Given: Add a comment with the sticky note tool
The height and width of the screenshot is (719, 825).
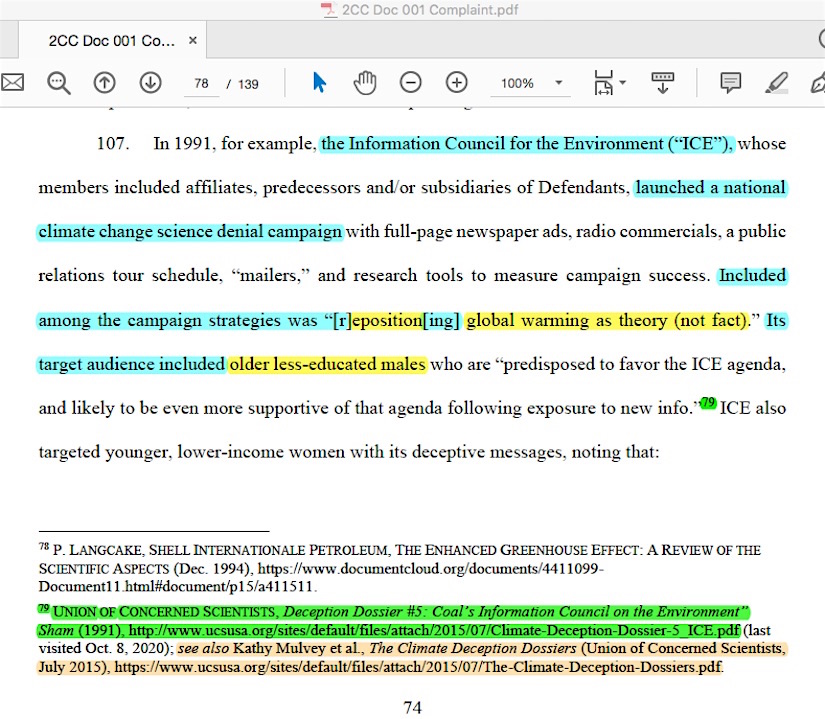Looking at the screenshot, I should 731,83.
